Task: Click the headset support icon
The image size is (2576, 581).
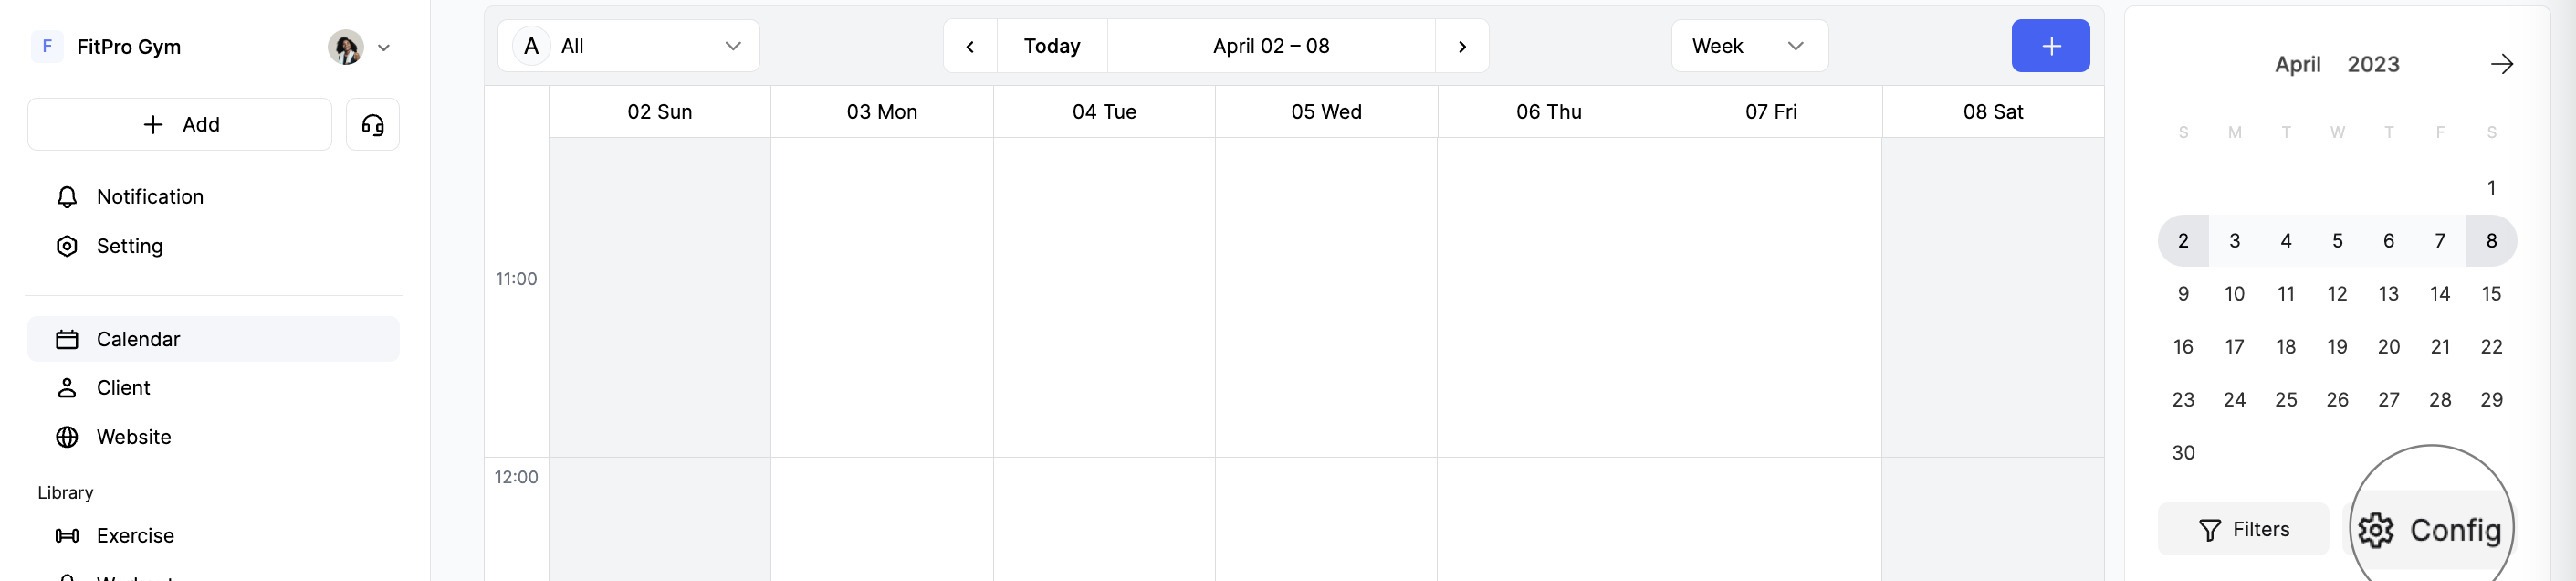Action: pos(373,124)
